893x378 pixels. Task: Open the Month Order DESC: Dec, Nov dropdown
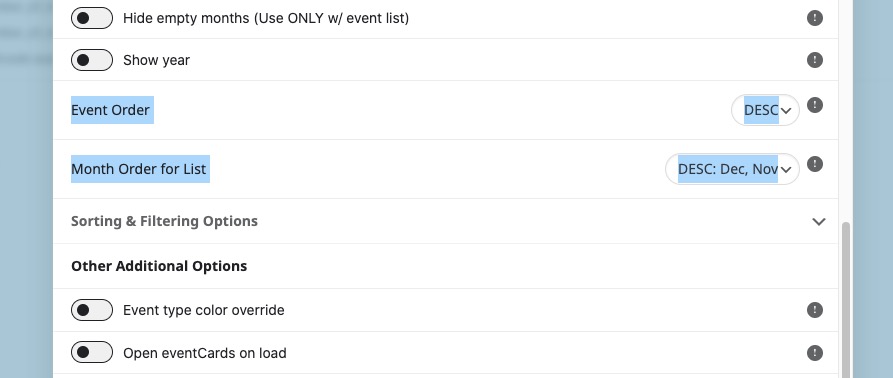point(732,169)
